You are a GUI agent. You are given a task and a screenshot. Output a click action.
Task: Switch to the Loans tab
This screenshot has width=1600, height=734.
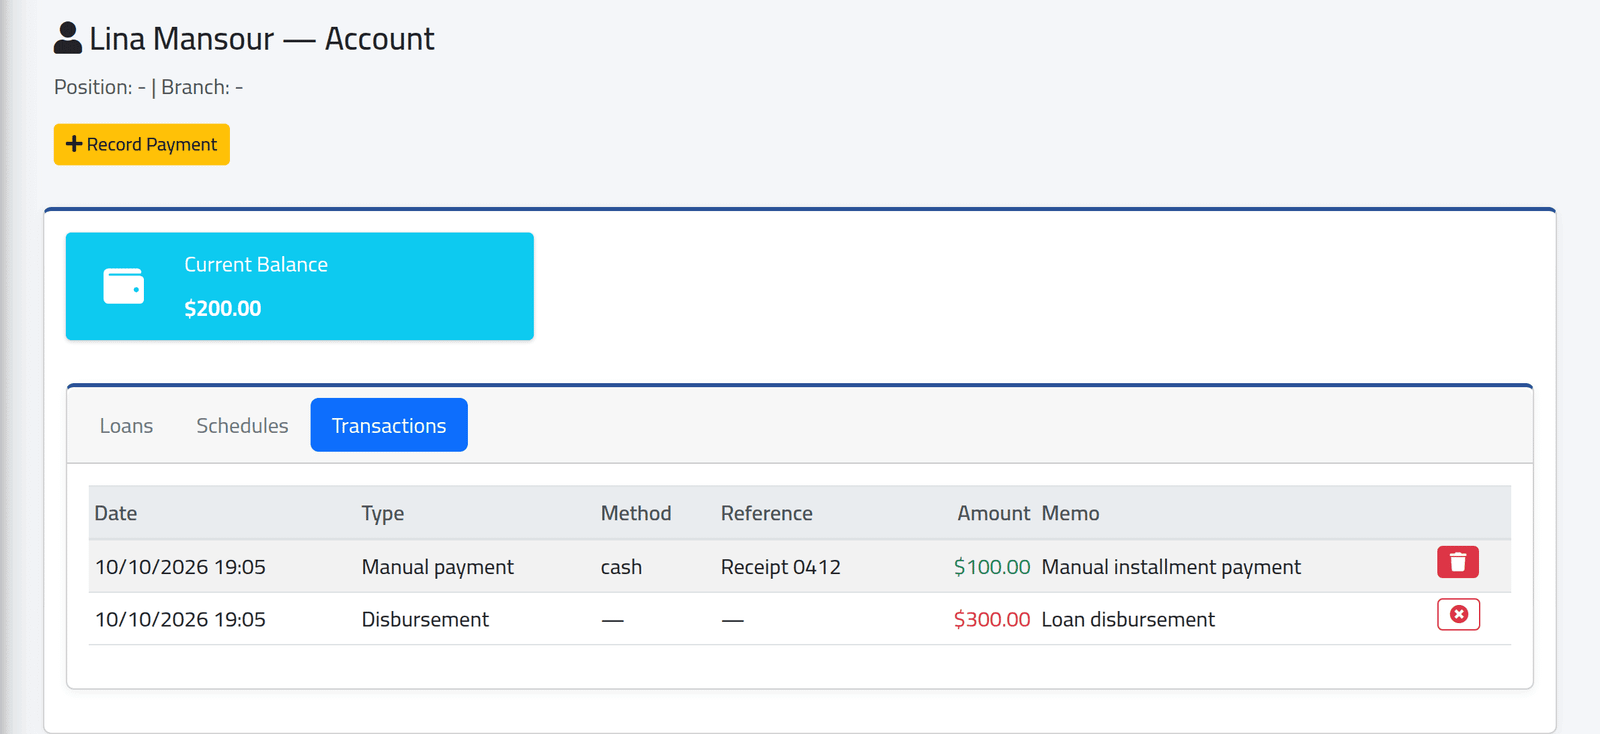[126, 425]
